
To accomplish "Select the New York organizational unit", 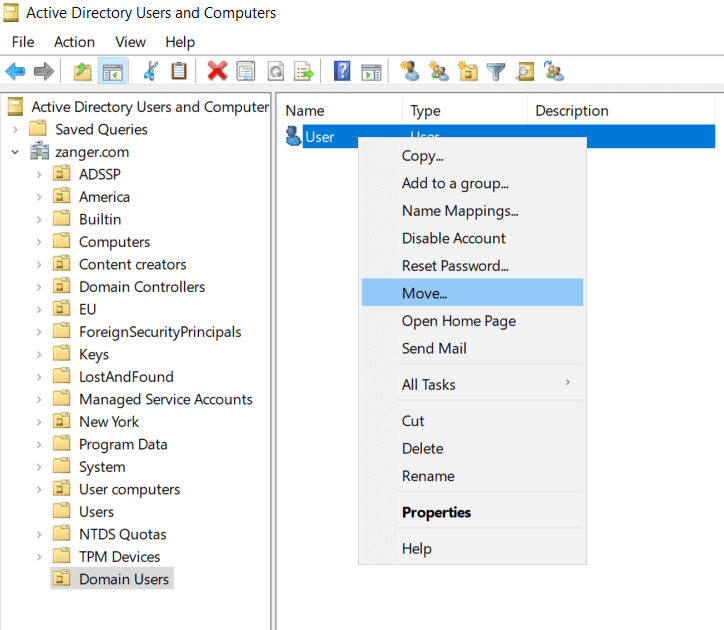I will [x=109, y=422].
